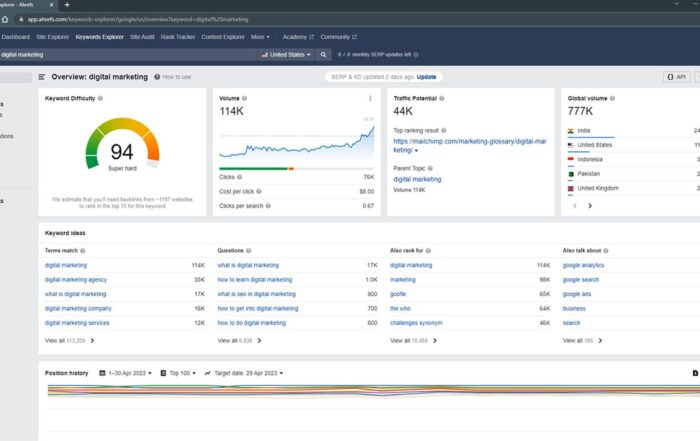
Task: Open challenges synonym keyword link
Action: pos(416,323)
